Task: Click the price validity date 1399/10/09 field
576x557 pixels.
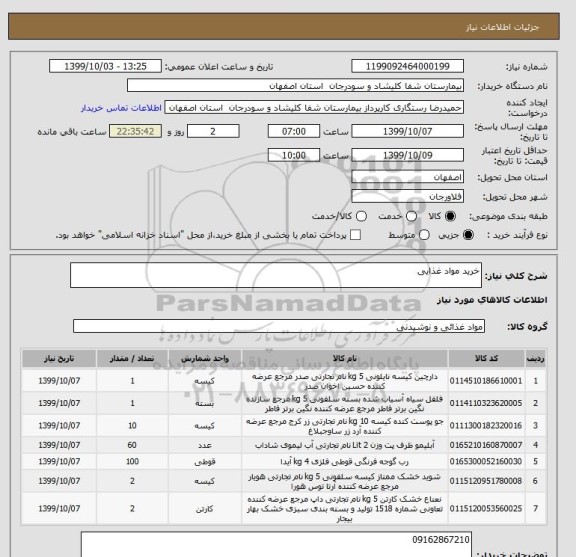Action: click(x=407, y=155)
